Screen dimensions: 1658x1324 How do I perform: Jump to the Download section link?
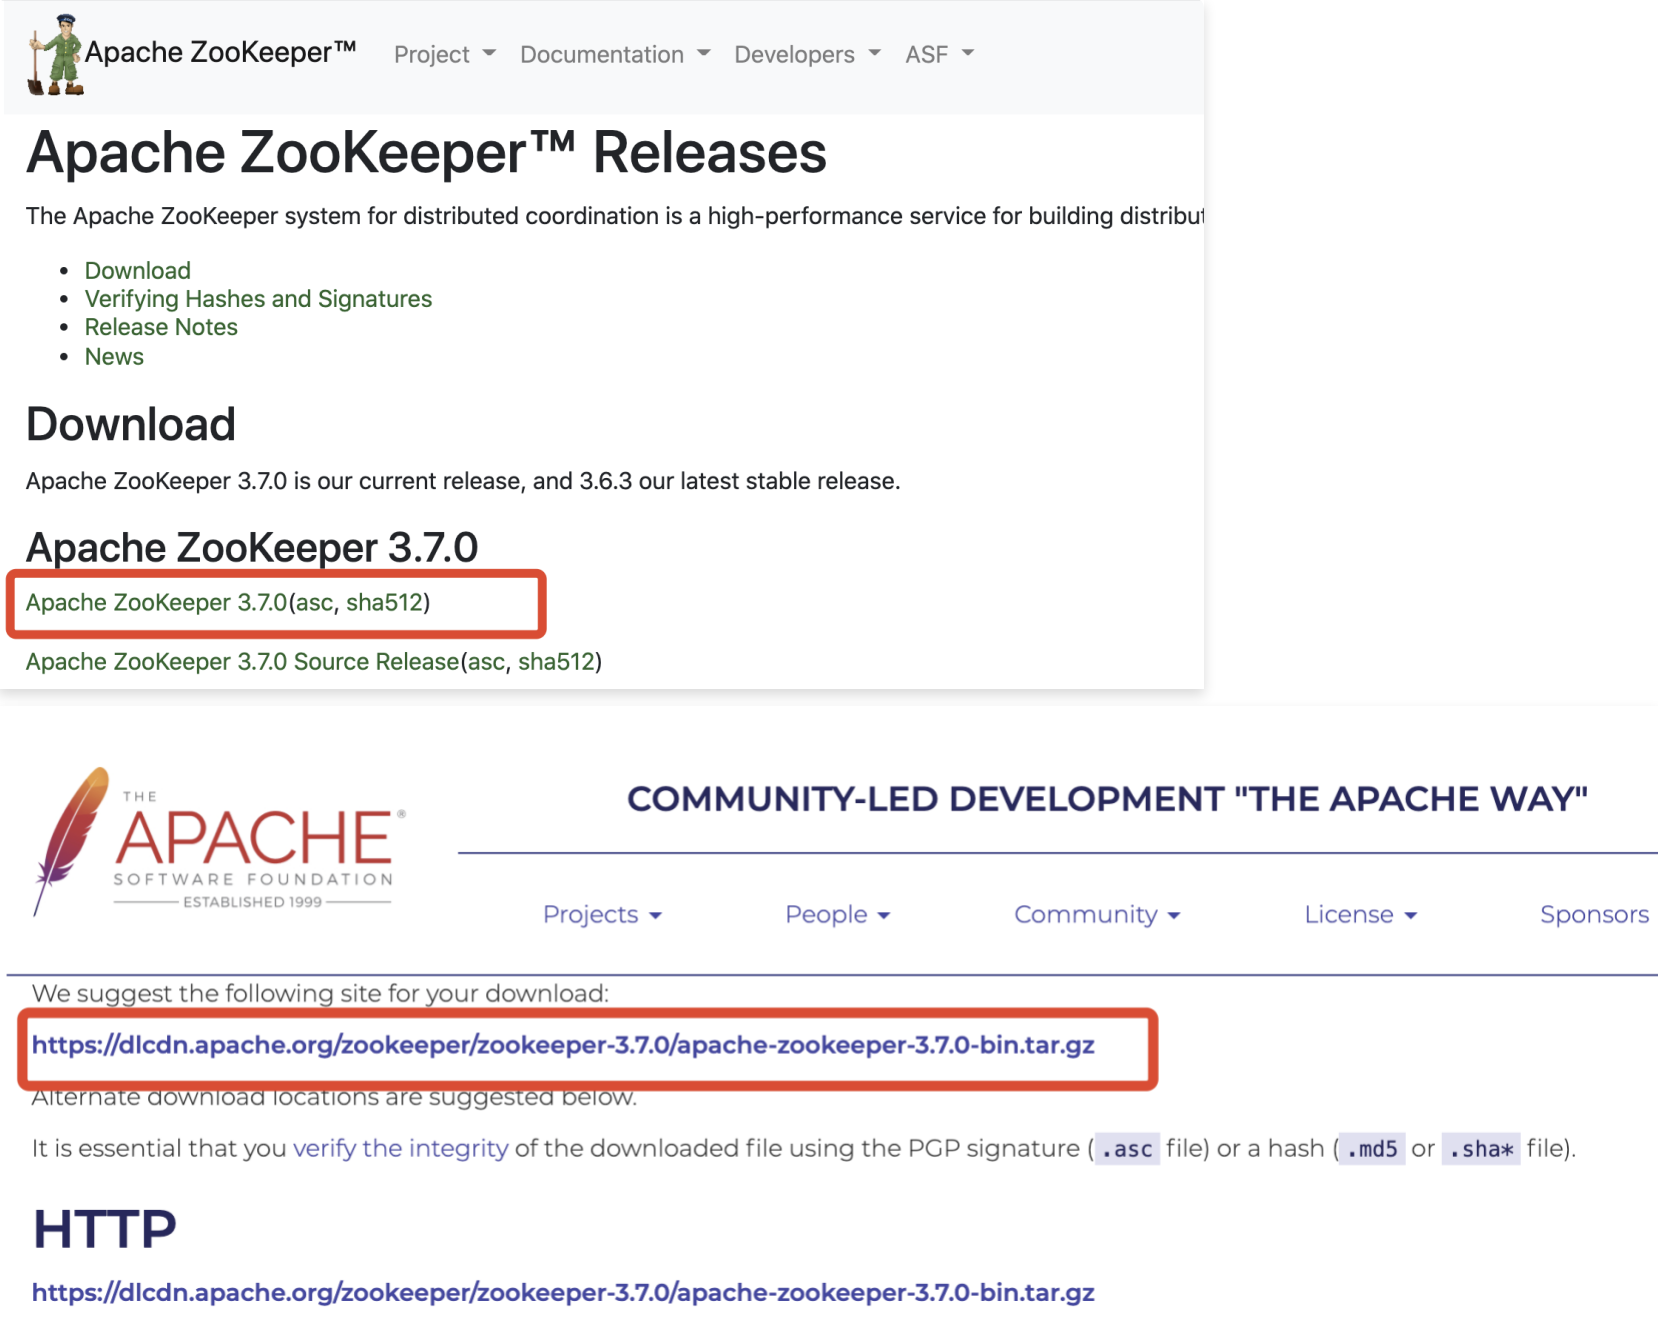point(138,271)
